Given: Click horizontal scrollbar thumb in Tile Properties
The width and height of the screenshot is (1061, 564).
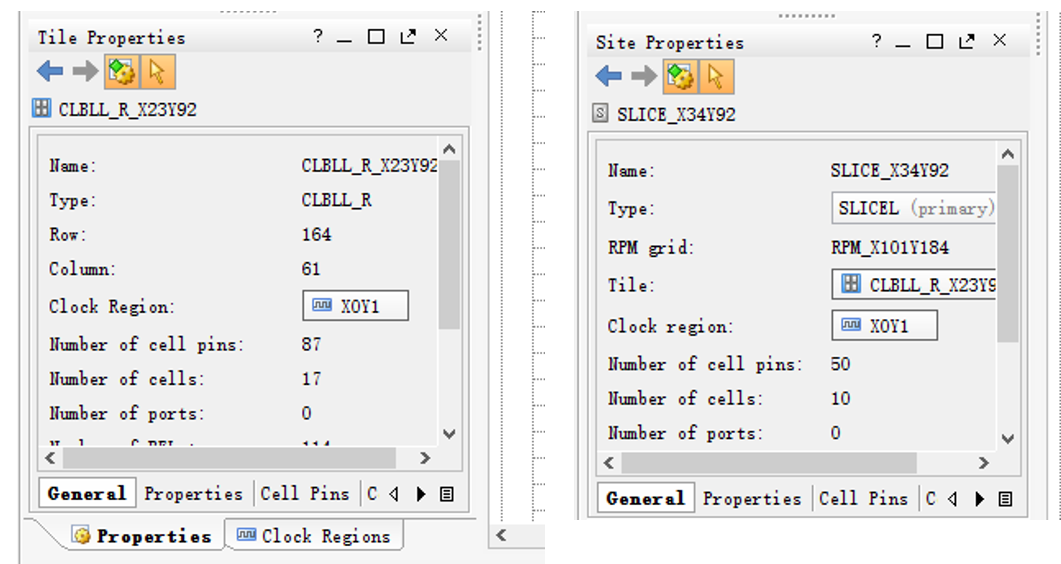Looking at the screenshot, I should [229, 458].
